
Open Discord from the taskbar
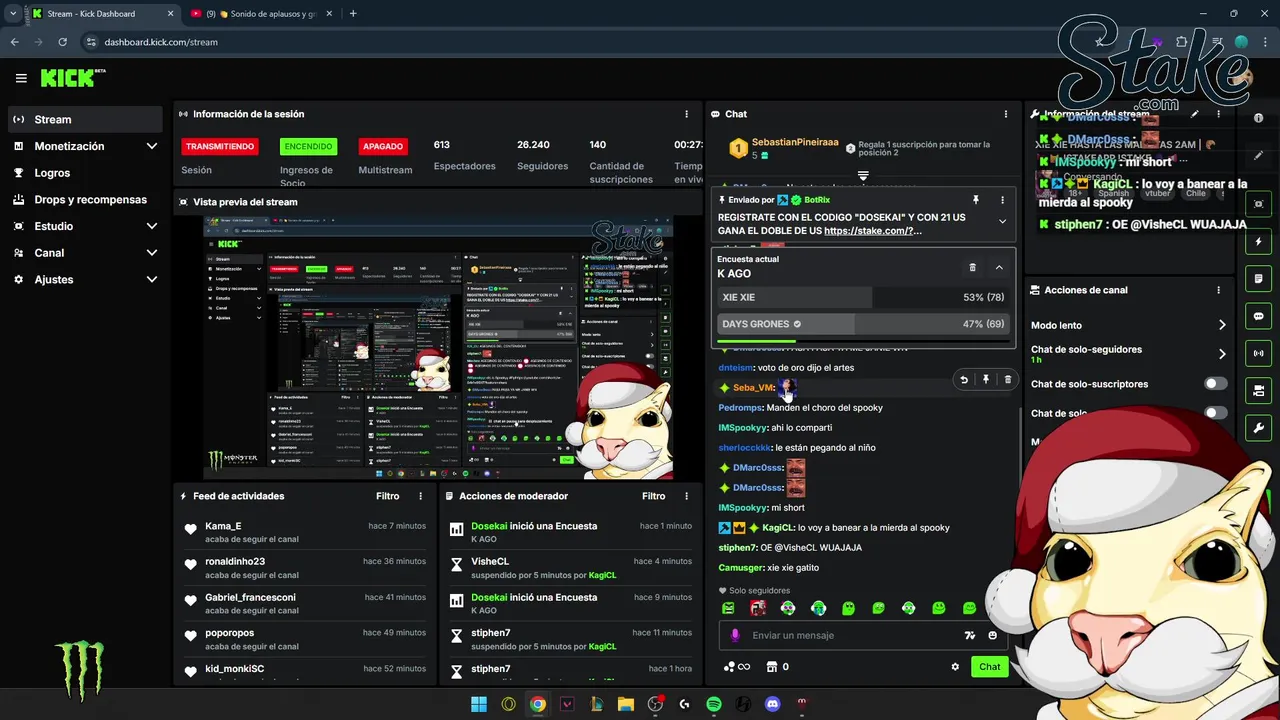772,704
